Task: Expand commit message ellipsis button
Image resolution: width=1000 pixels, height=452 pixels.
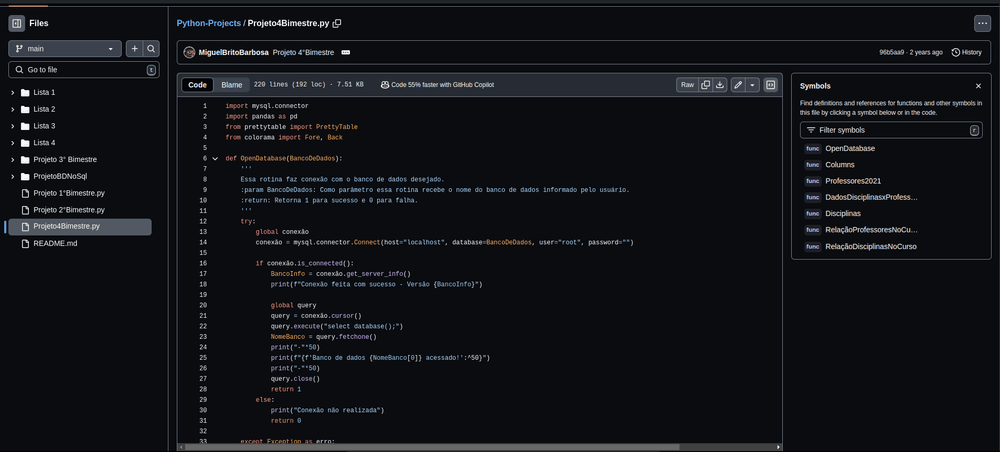Action: coord(346,52)
